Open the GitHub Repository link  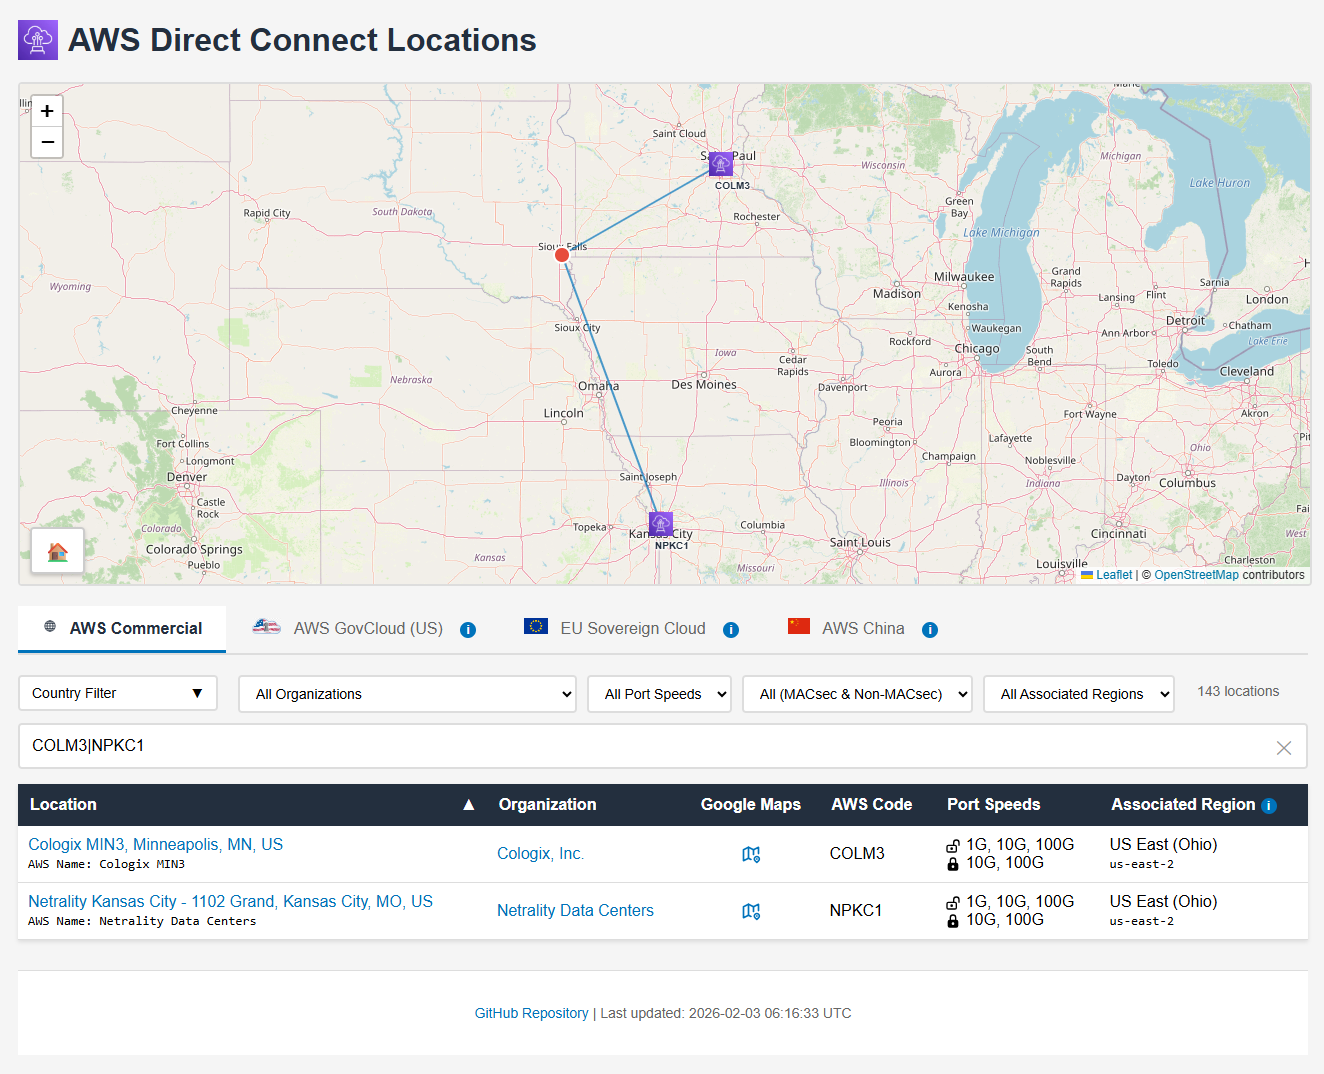pyautogui.click(x=531, y=1013)
